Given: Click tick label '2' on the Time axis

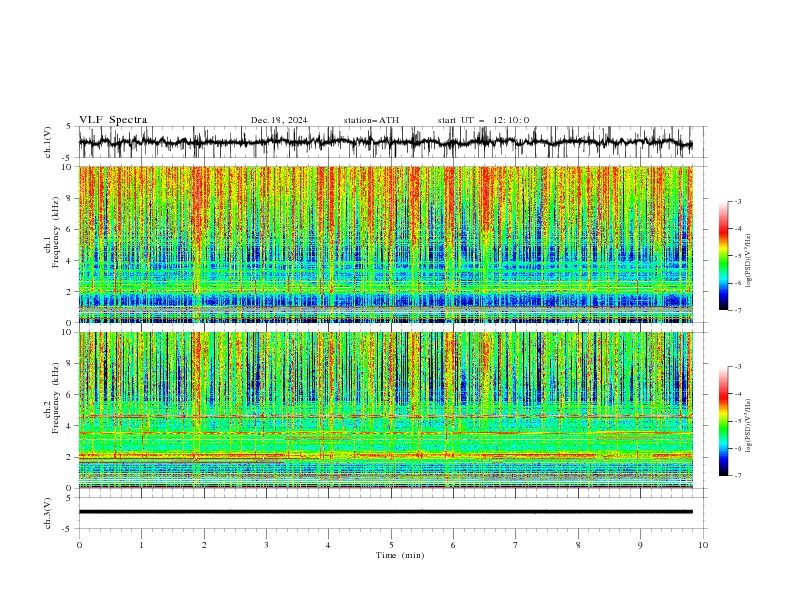Looking at the screenshot, I should tap(204, 545).
